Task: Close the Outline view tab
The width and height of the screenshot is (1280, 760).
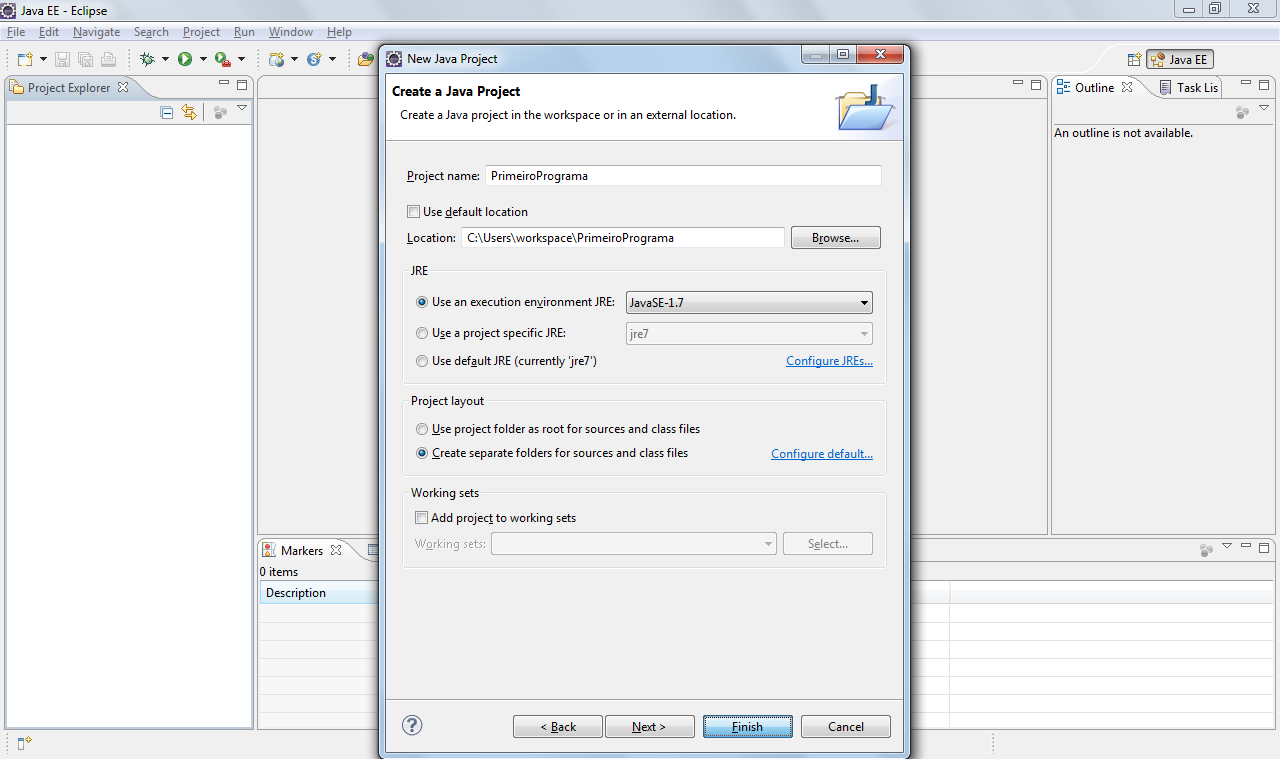Action: point(1127,87)
